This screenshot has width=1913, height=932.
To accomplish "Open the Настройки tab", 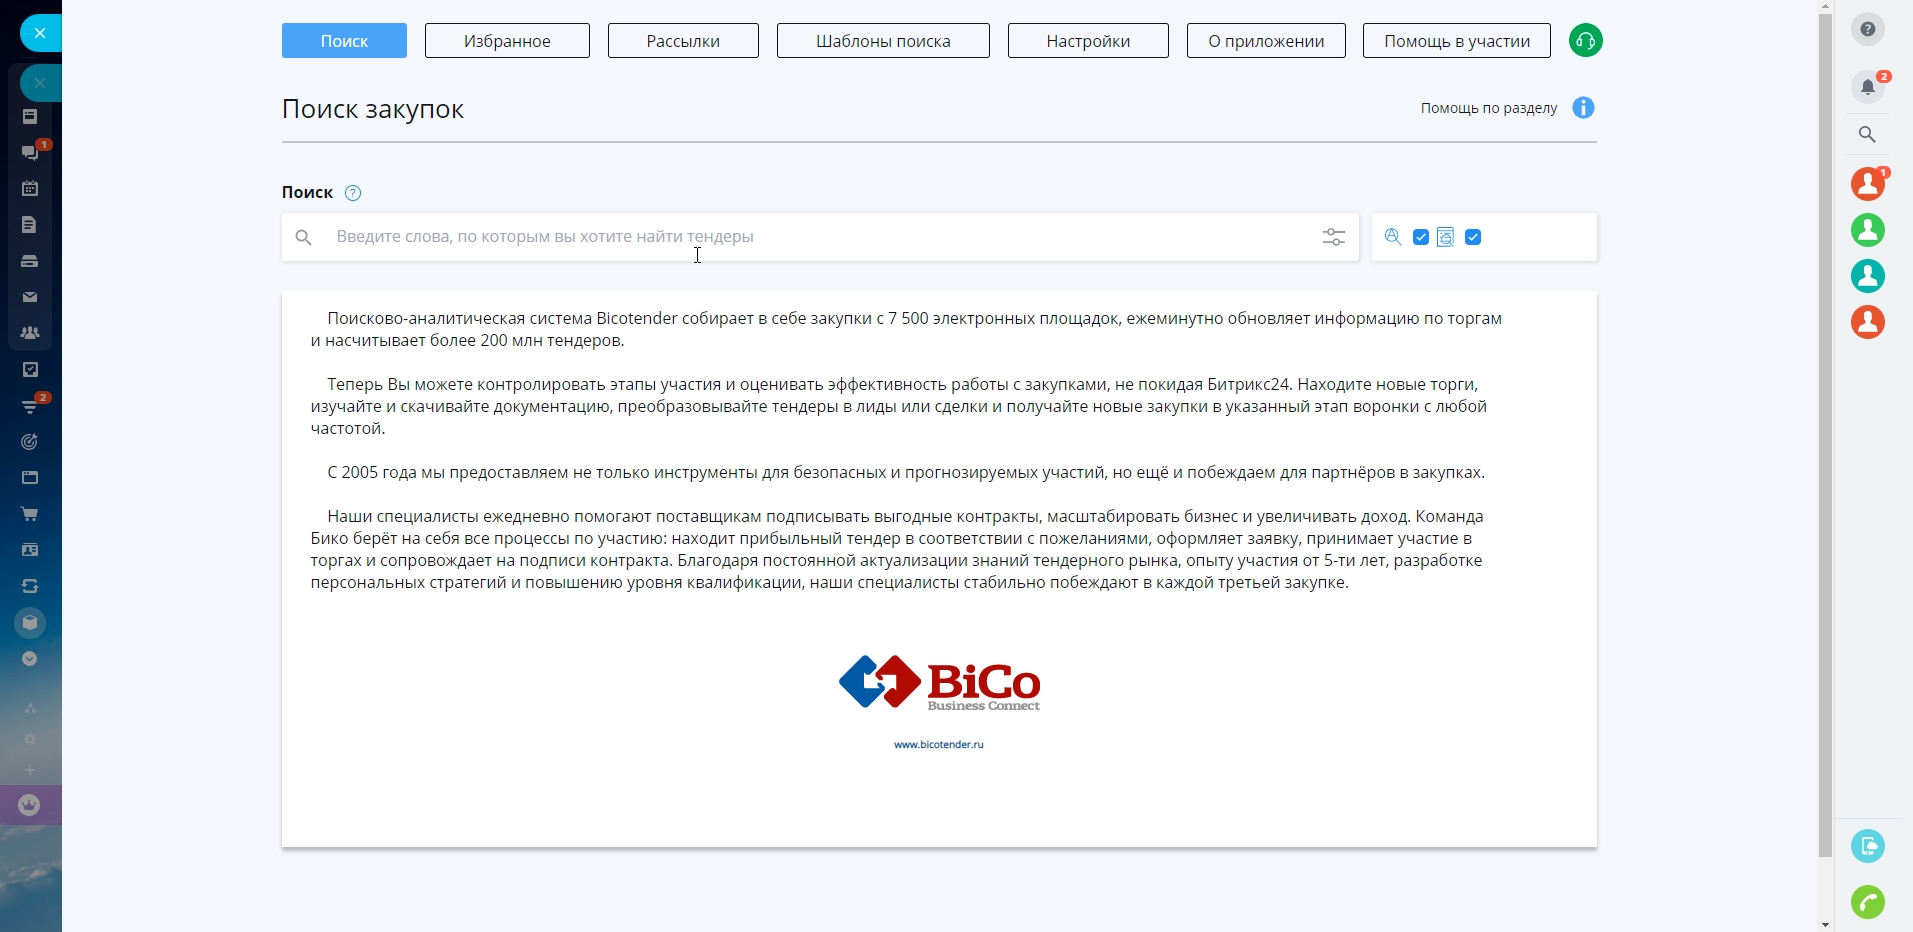I will coord(1088,41).
